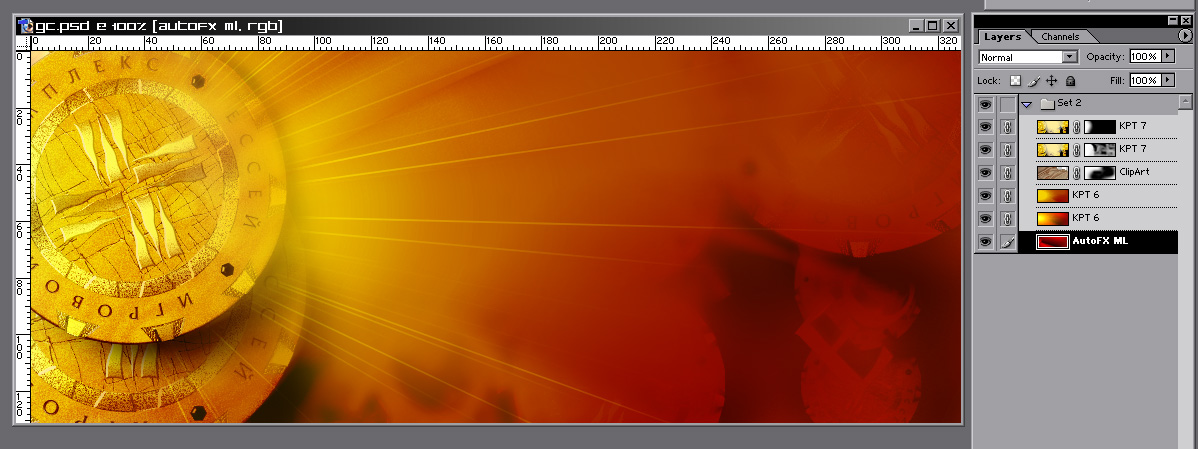Select the ClipArt layer thumbnail

1052,173
